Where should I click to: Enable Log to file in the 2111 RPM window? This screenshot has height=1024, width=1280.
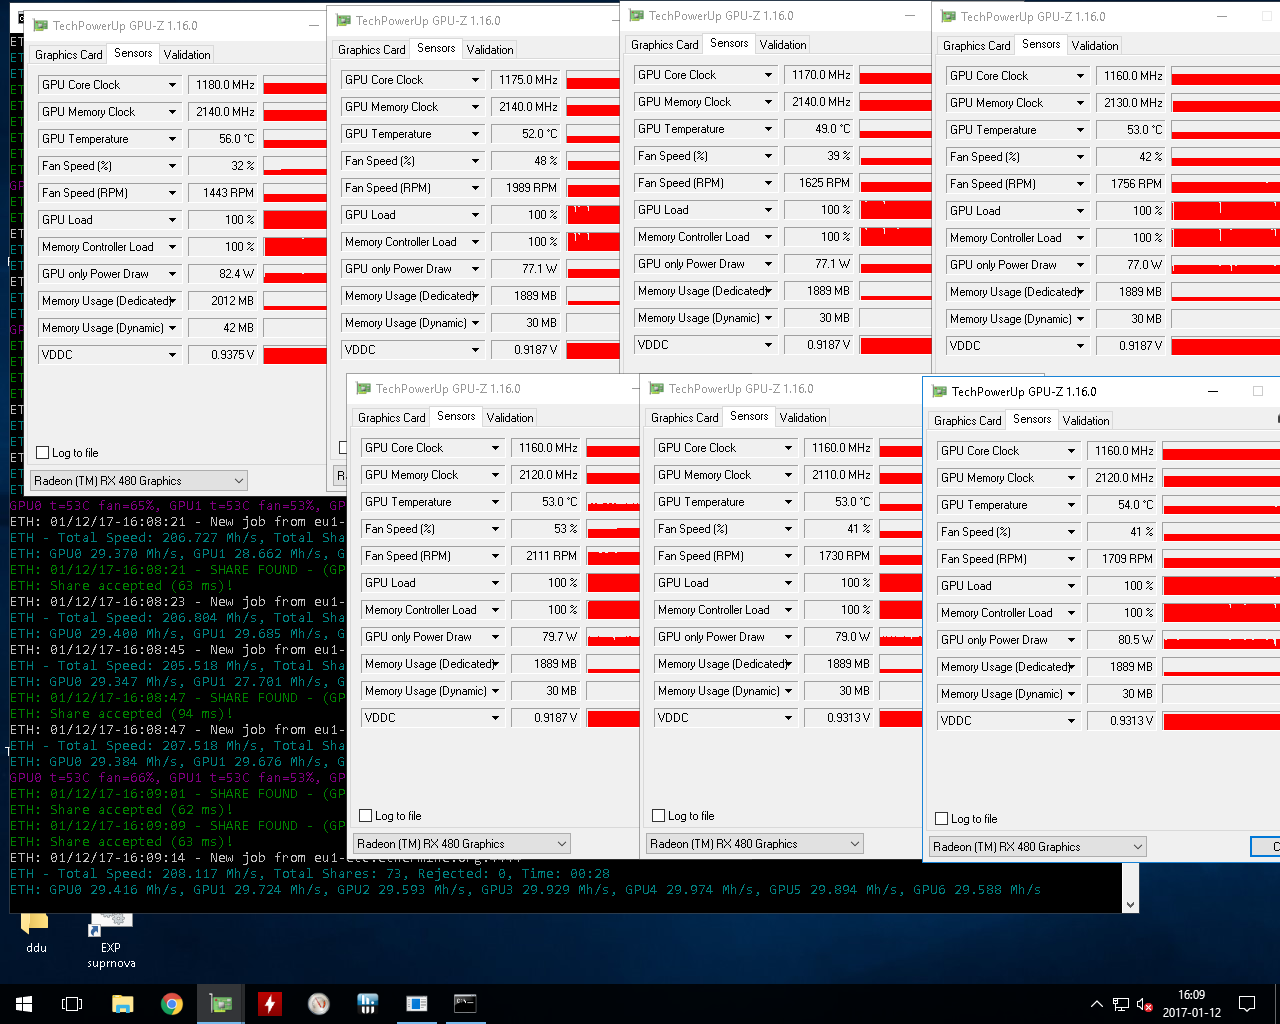tap(366, 816)
